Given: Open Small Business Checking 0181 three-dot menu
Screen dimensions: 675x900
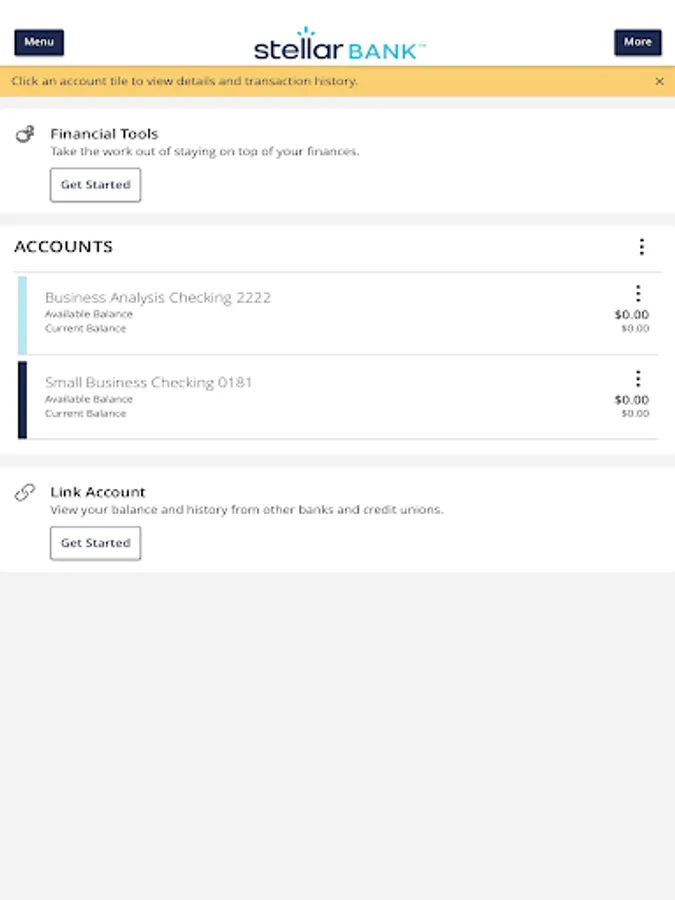Looking at the screenshot, I should coord(637,378).
